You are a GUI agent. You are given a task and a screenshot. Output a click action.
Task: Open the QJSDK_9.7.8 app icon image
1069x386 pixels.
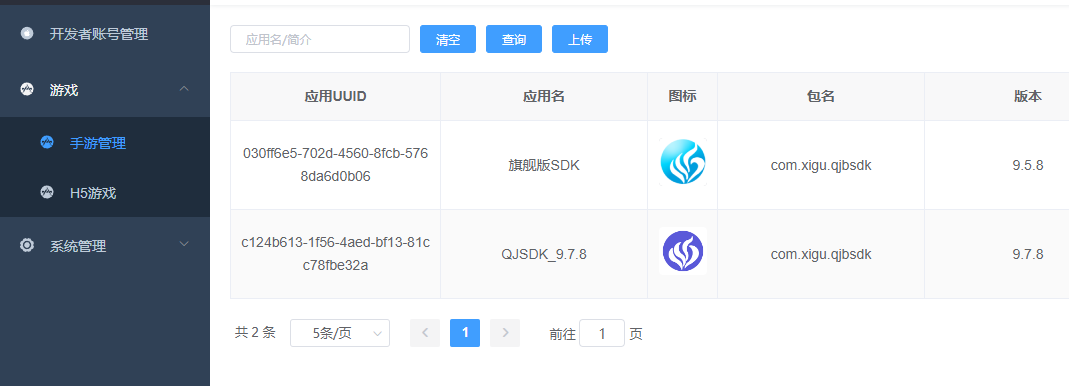click(682, 251)
